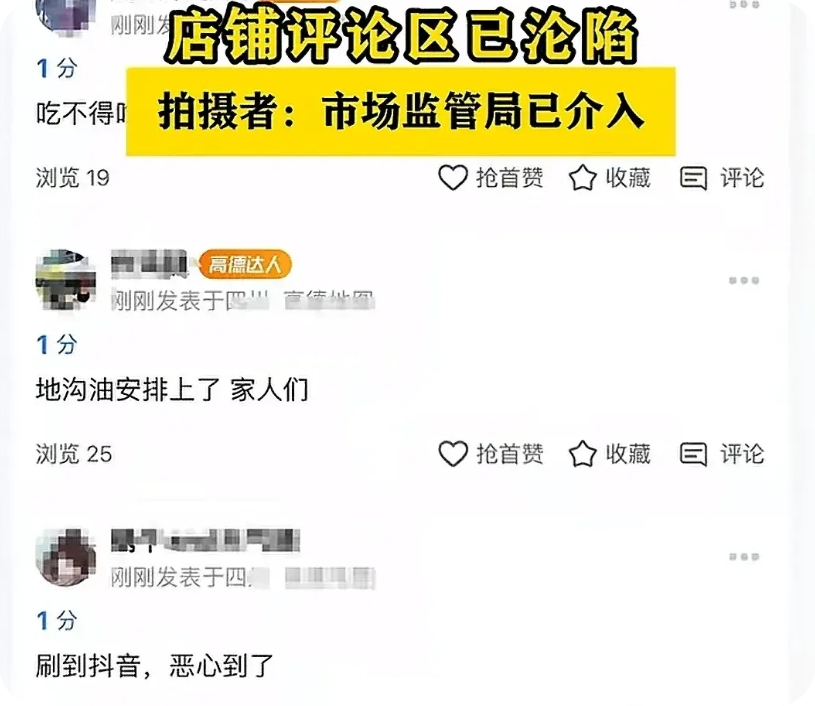Open three-dot menu on 高德达人 review
The height and width of the screenshot is (706, 815).
(744, 281)
